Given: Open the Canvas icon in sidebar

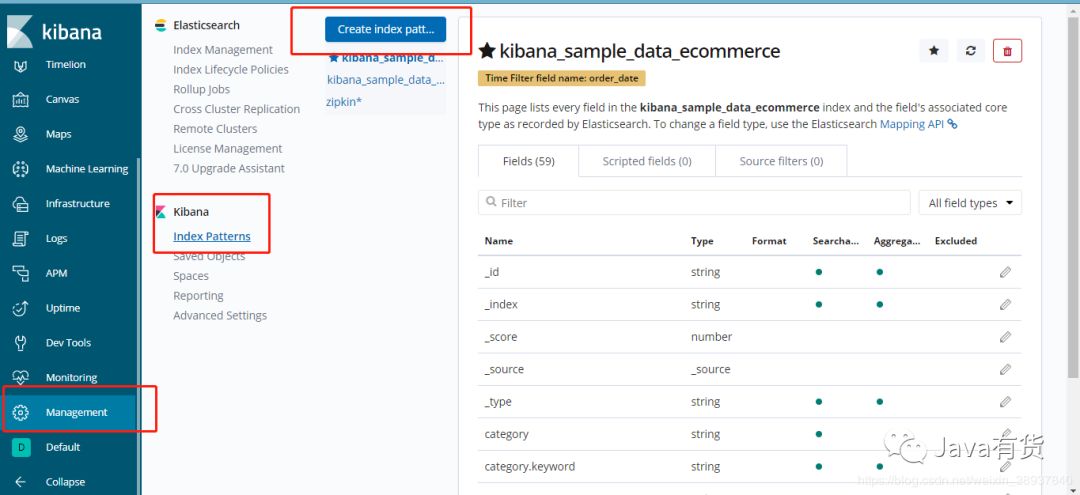Looking at the screenshot, I should point(21,99).
